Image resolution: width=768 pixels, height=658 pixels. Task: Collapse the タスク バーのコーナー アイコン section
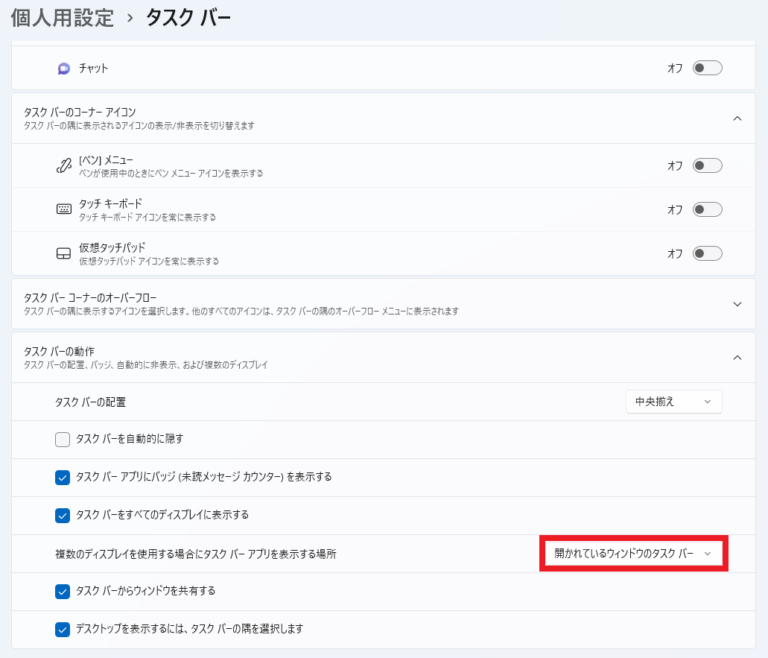coord(737,118)
